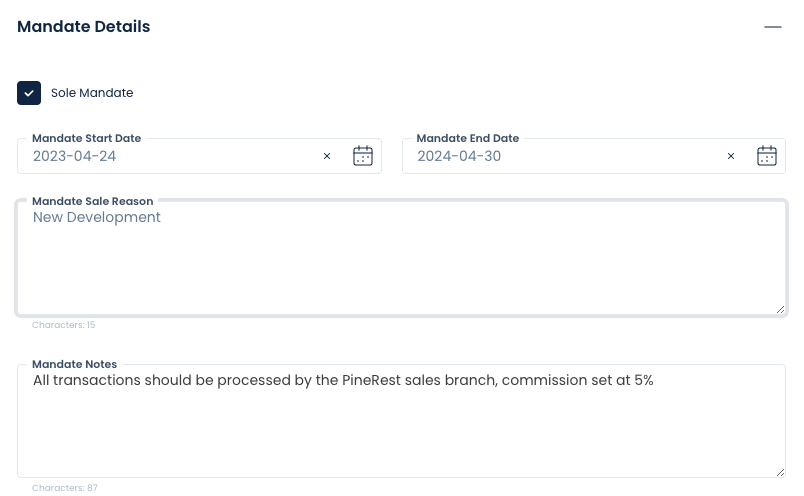
Task: Click the Mandate Details heading
Action: tap(84, 27)
